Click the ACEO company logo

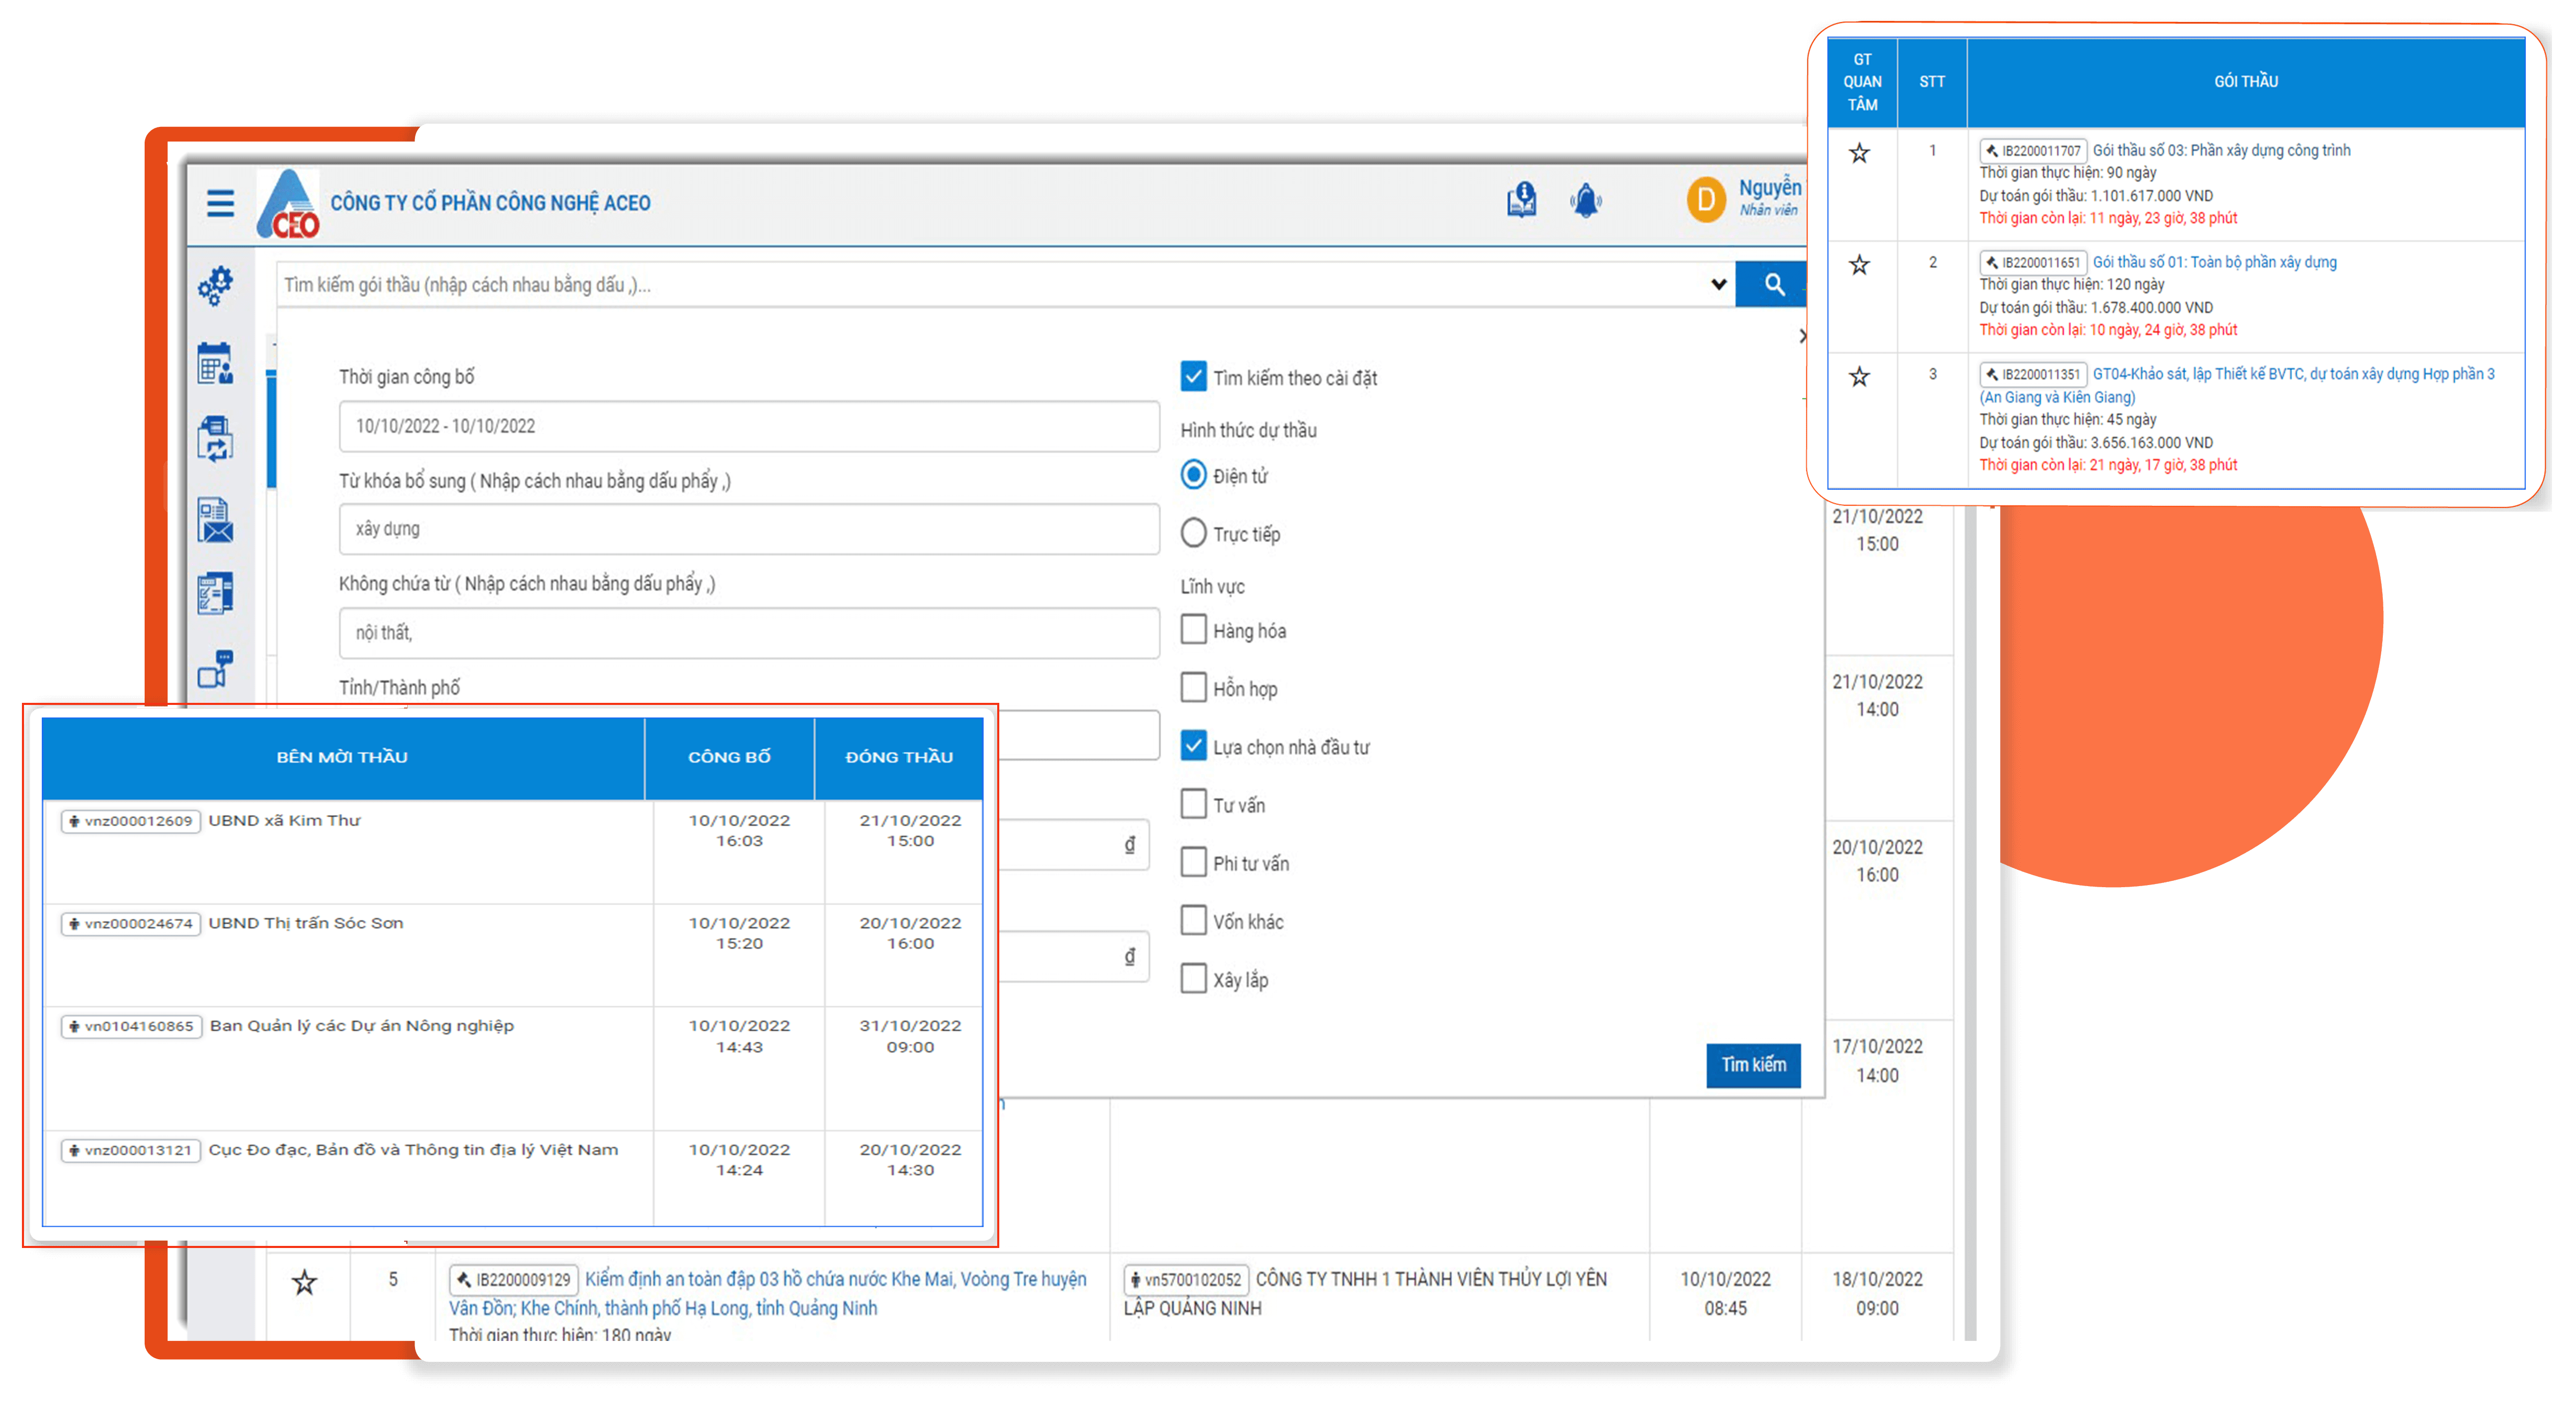click(x=289, y=204)
